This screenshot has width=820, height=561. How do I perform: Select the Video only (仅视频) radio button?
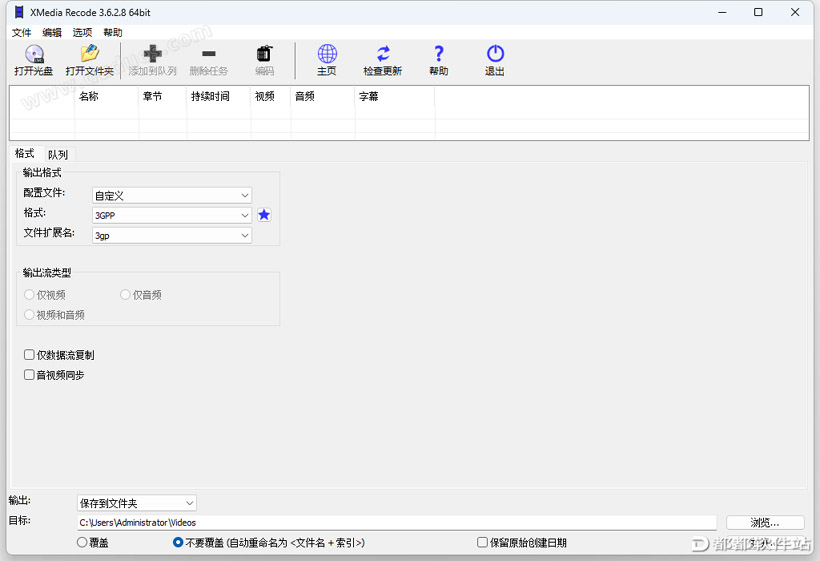29,295
